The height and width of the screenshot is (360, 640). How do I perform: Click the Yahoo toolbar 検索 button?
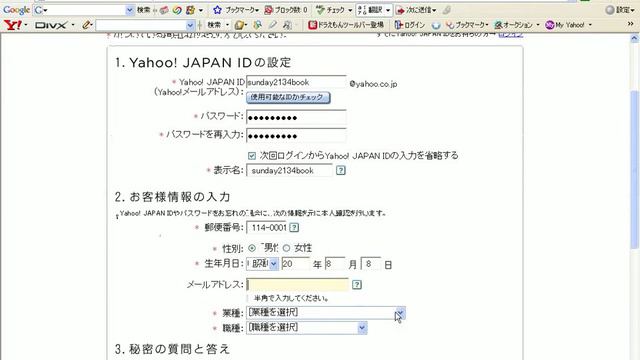[214, 25]
